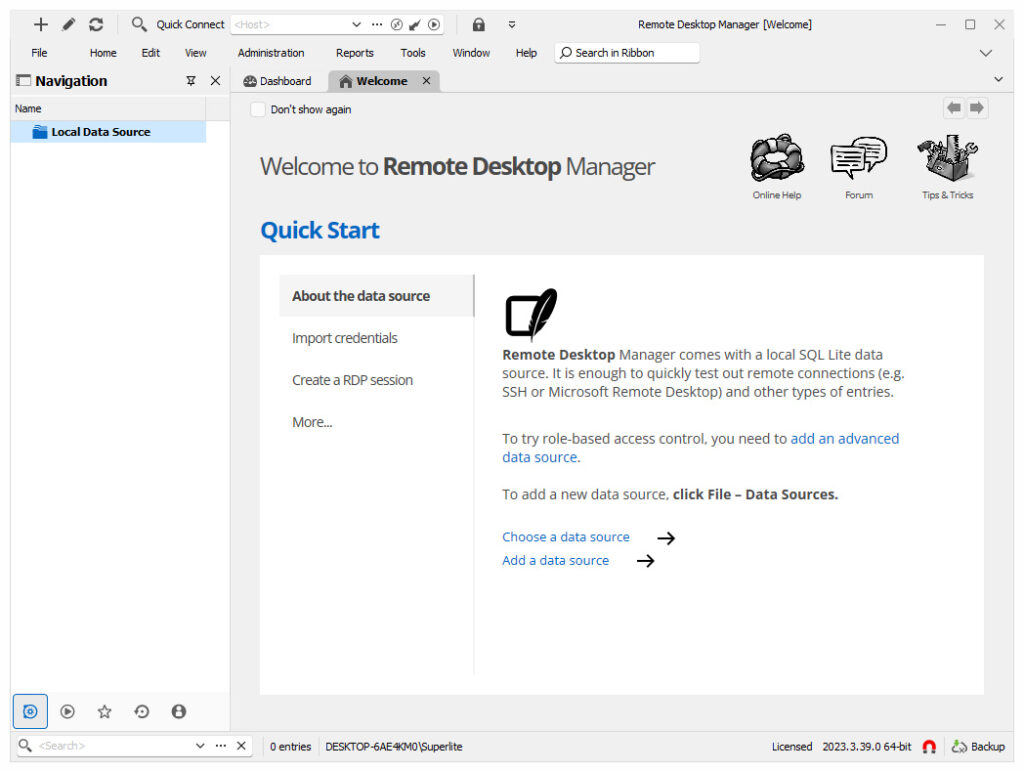Close the Welcome tab
This screenshot has height=772, width=1024.
(426, 81)
